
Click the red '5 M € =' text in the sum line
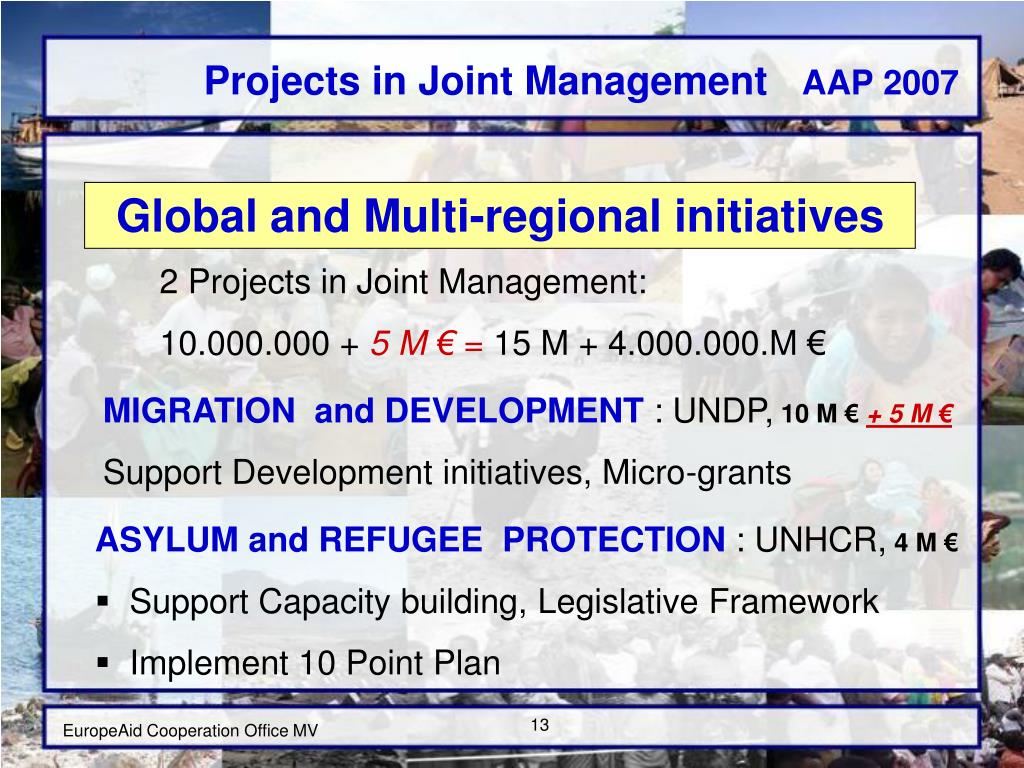click(426, 344)
